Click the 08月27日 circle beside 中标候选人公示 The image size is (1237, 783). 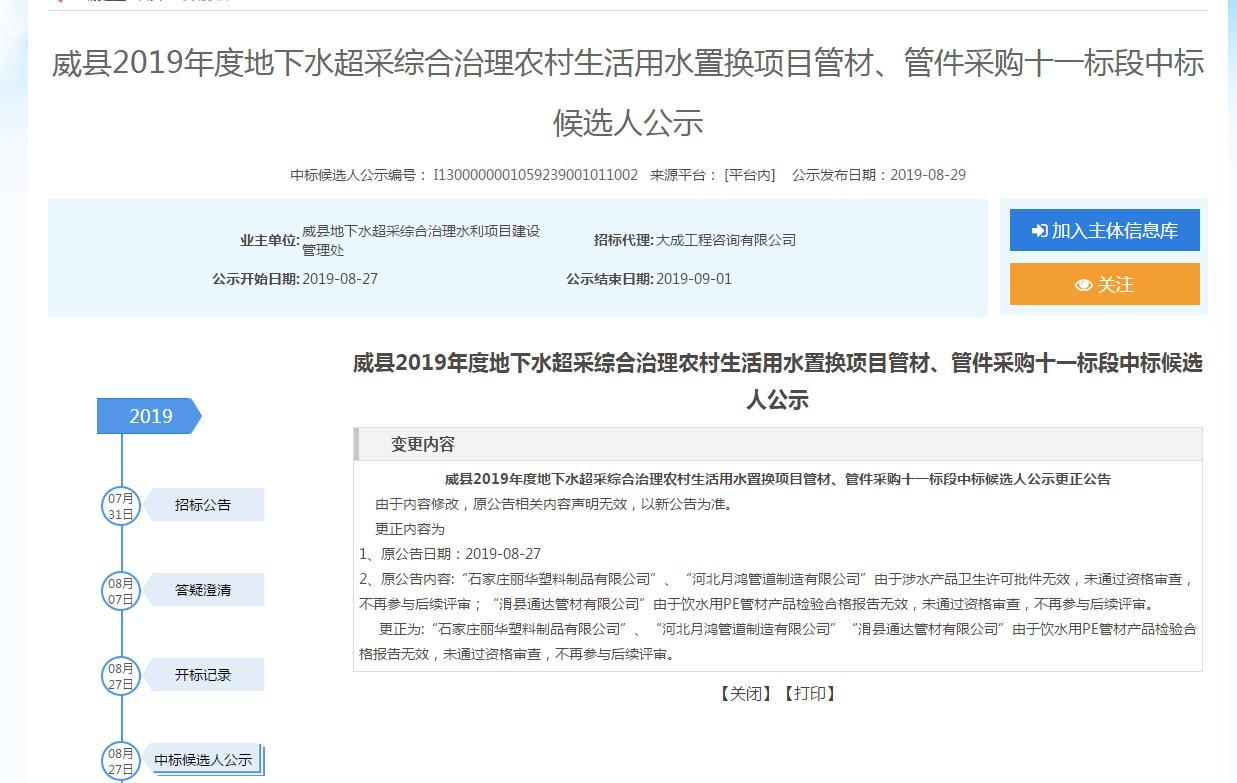[121, 761]
